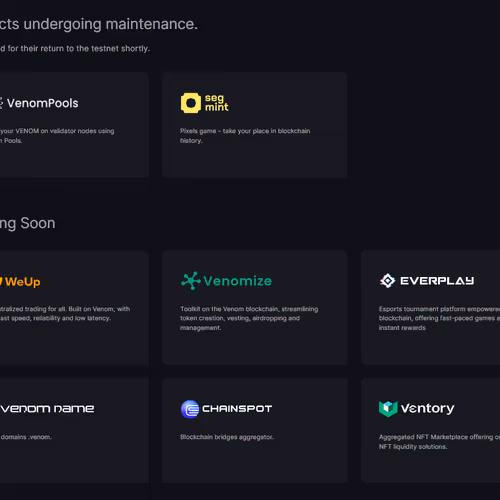500x500 pixels.
Task: Click the Venomize title text
Action: click(238, 281)
